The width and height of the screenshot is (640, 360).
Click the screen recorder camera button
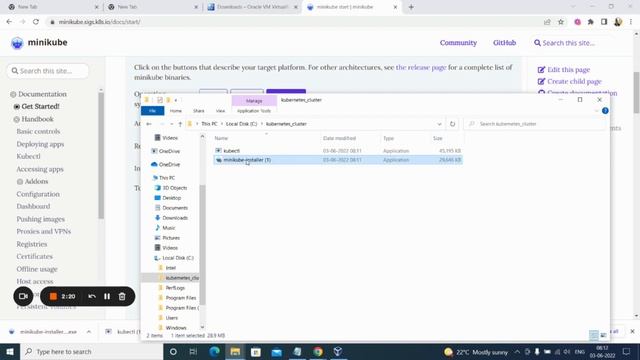[x=23, y=296]
